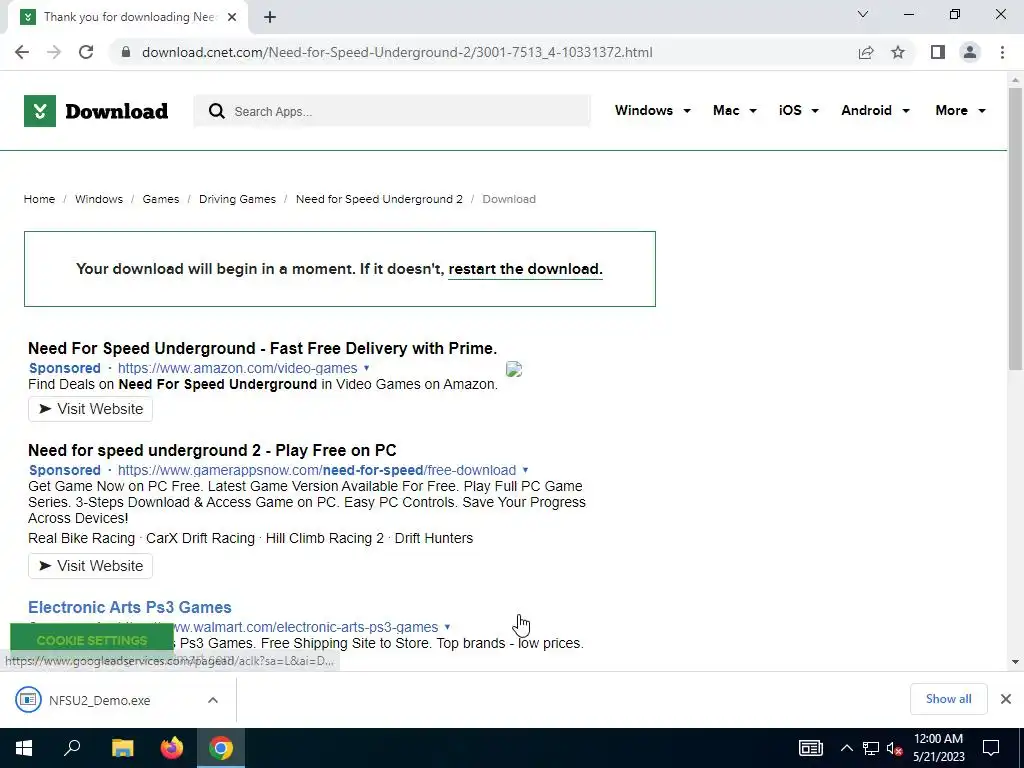Click the Drift Hunters sitelink

pos(434,538)
